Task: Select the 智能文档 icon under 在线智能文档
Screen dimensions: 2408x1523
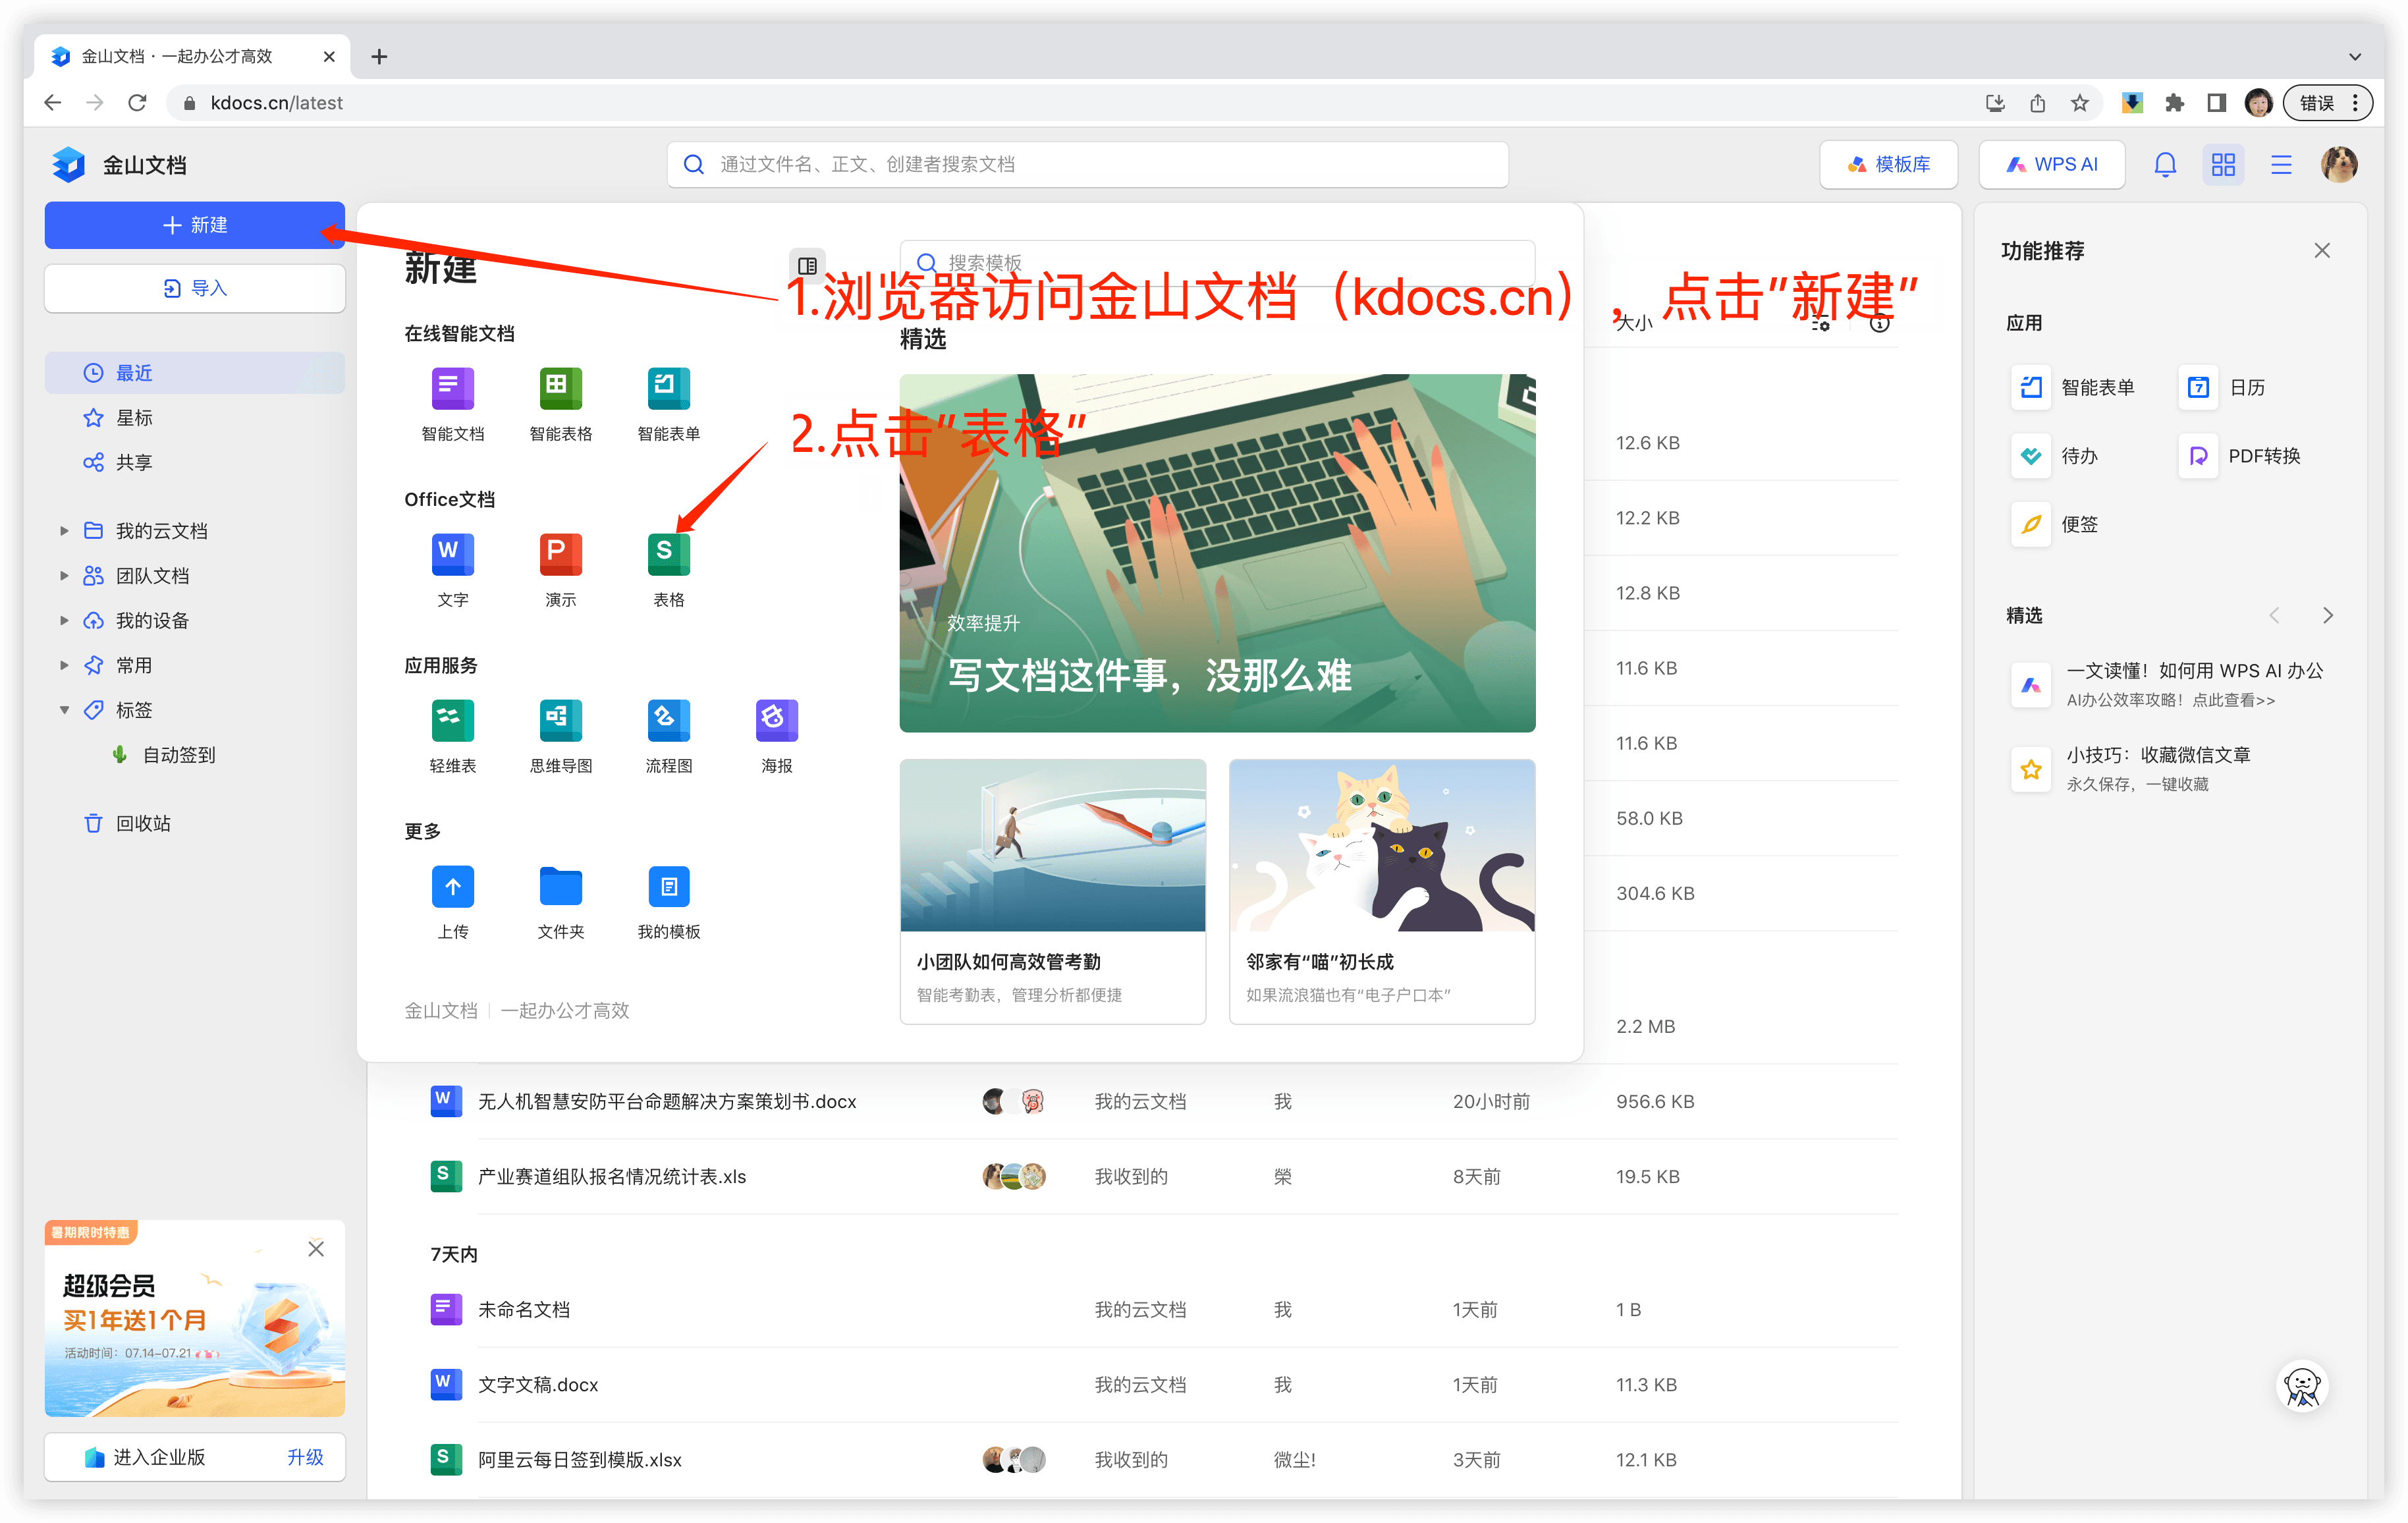Action: 452,388
